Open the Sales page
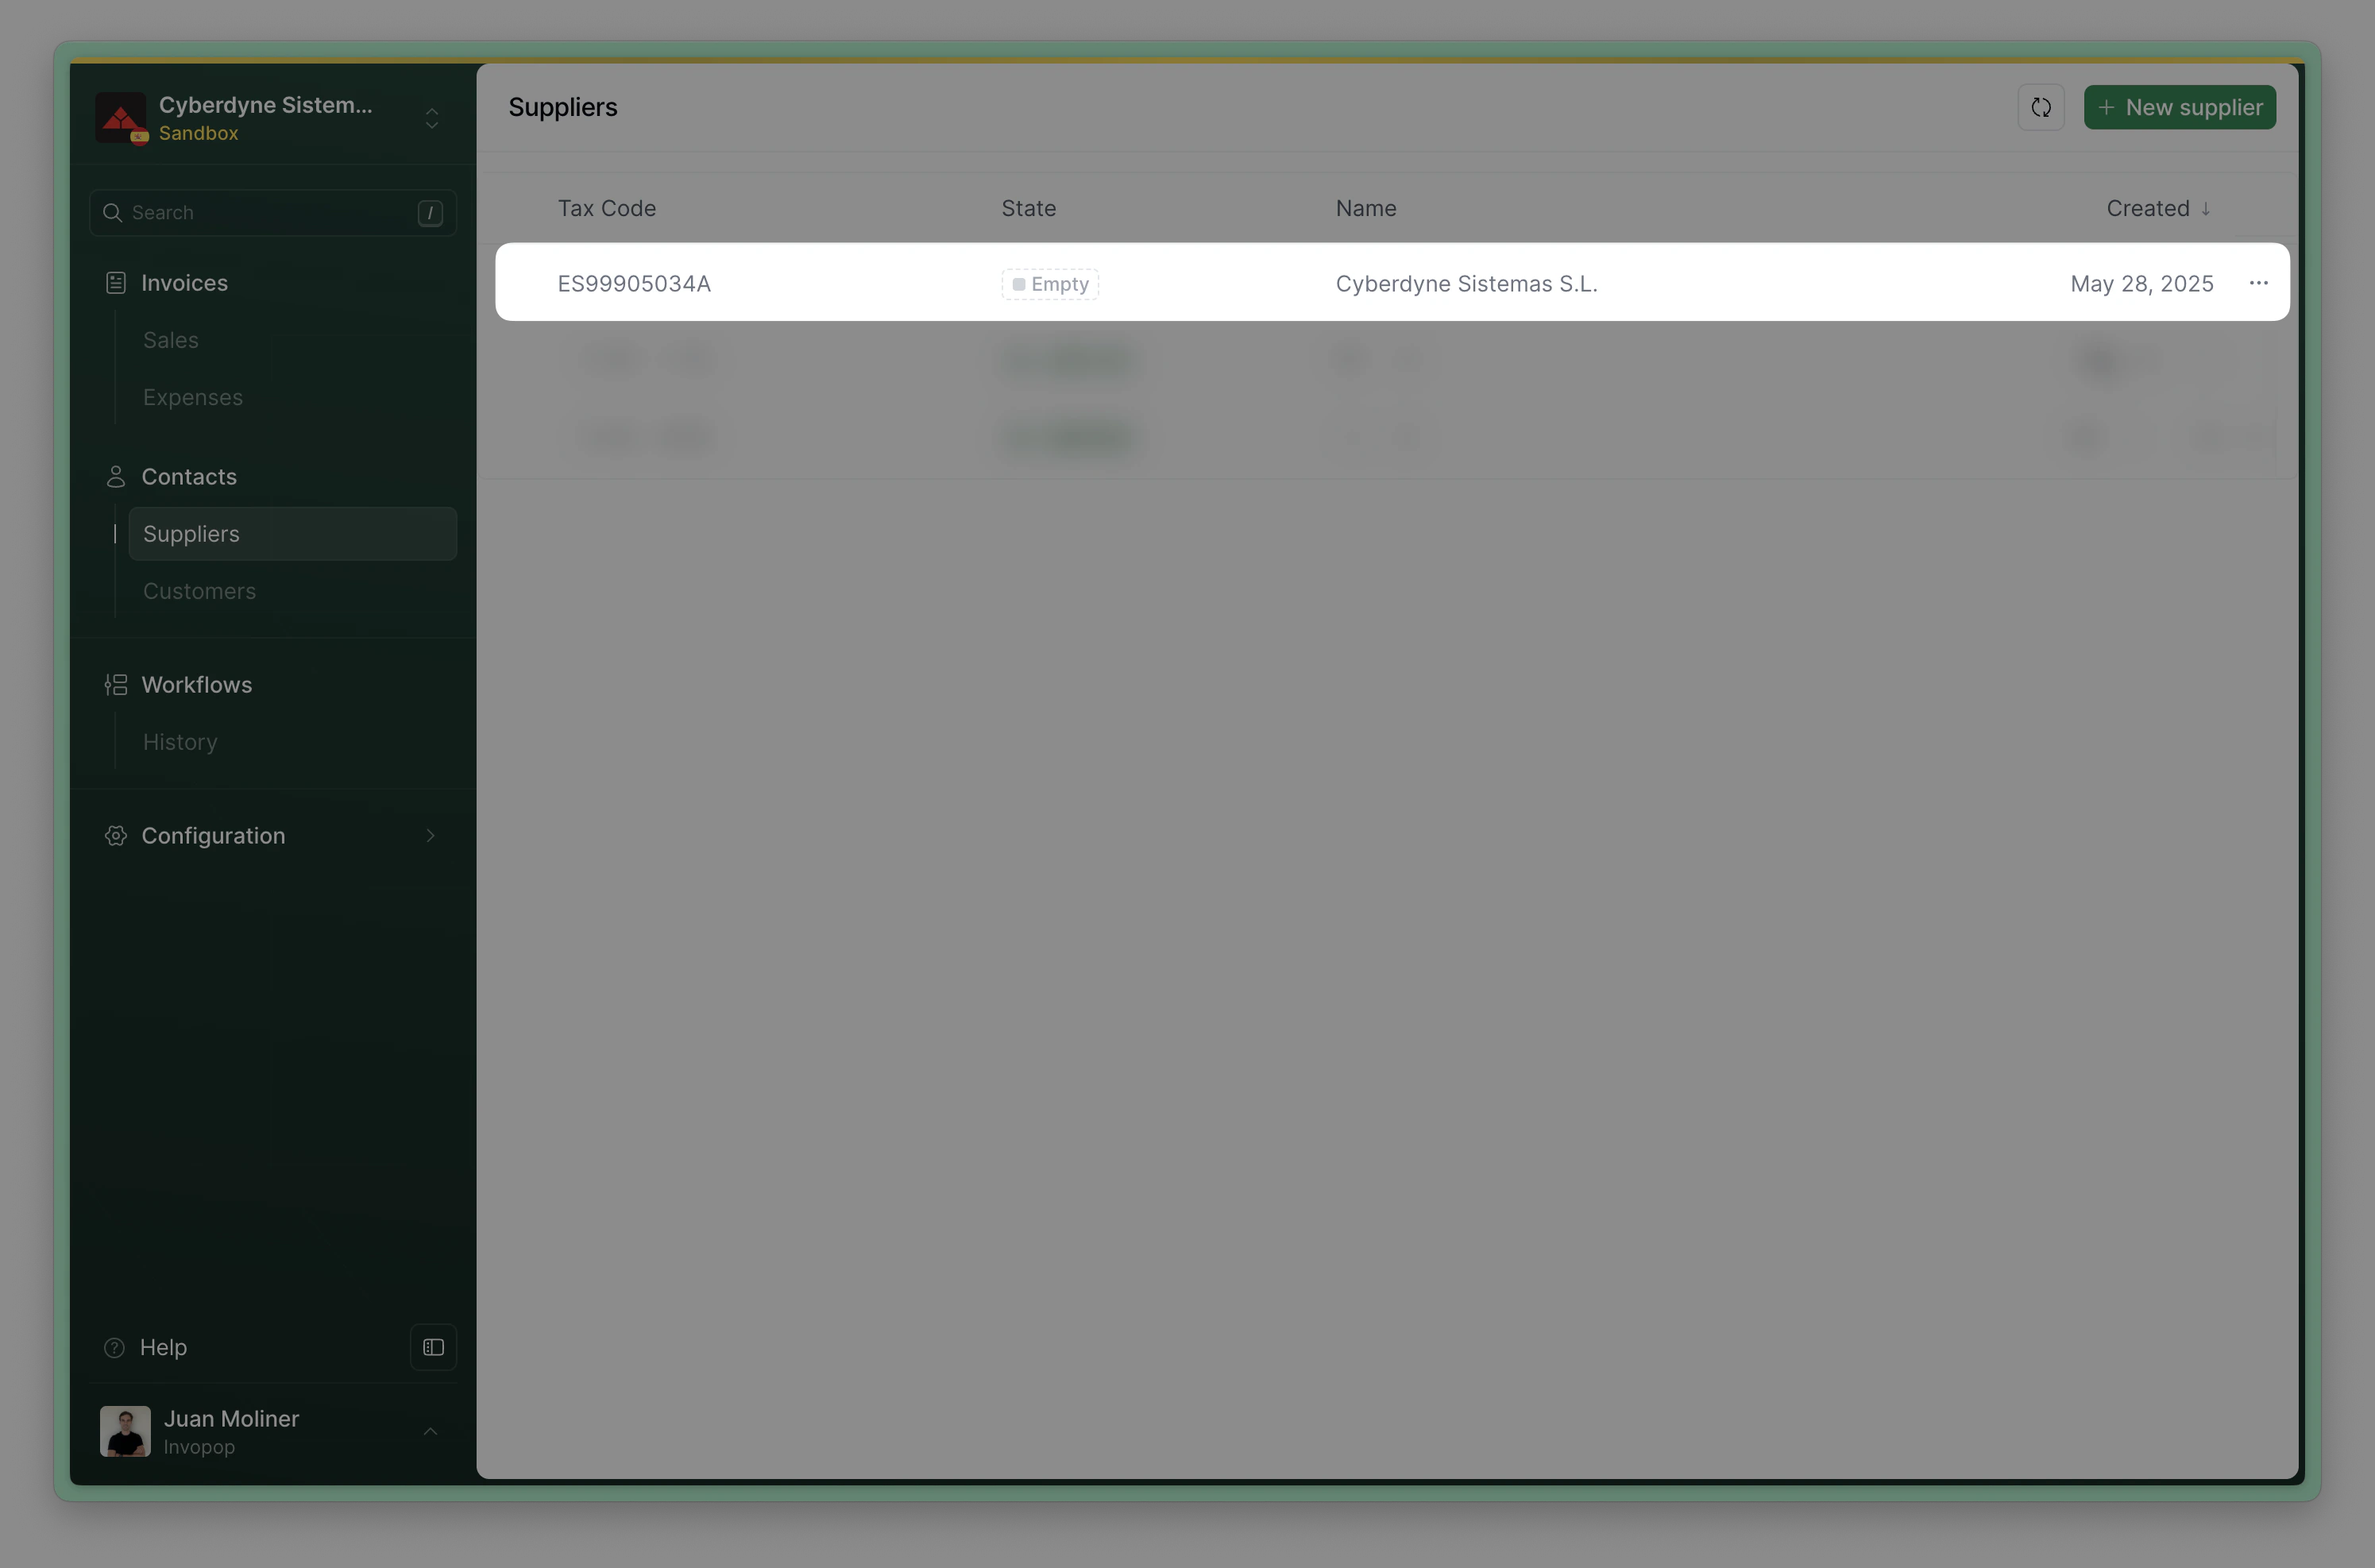Screen dimensions: 2375x1568 tap(171, 340)
